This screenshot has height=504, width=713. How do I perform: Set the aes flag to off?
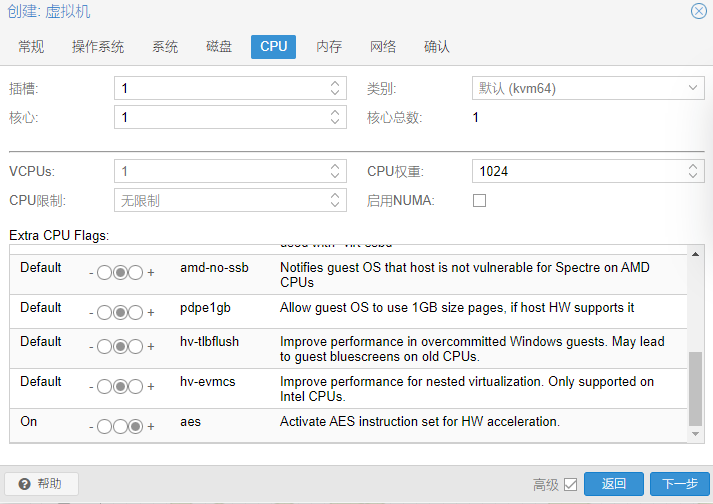coord(105,426)
